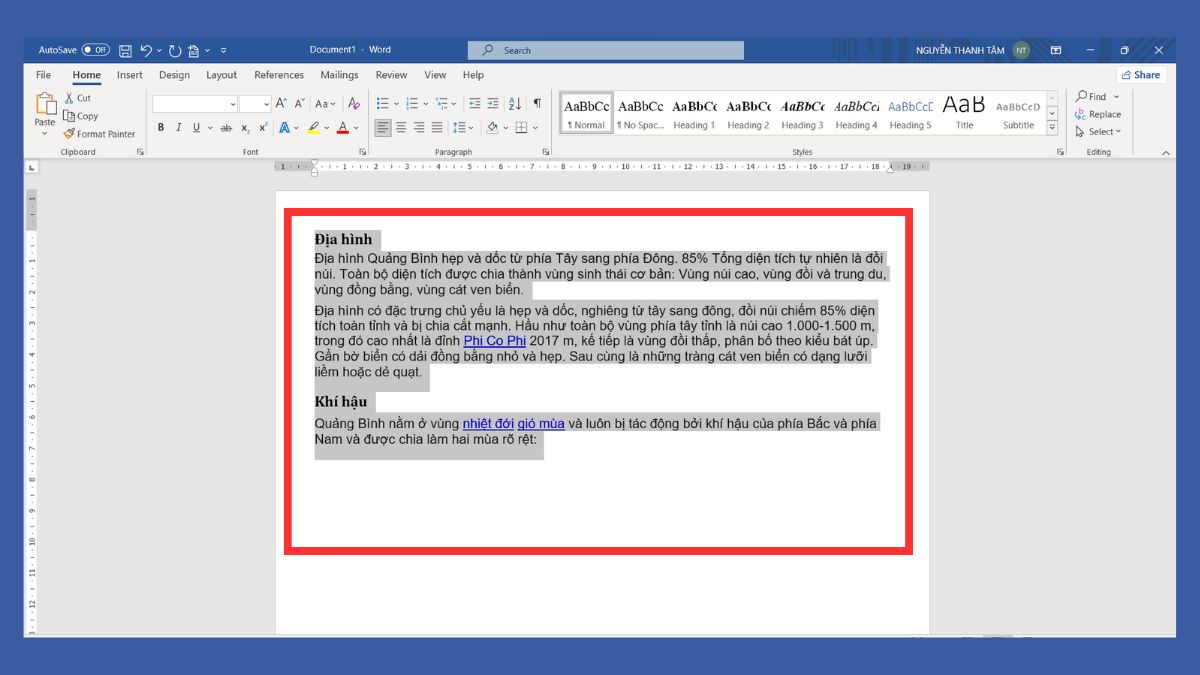
Task: Open the font name combo box
Action: (195, 104)
